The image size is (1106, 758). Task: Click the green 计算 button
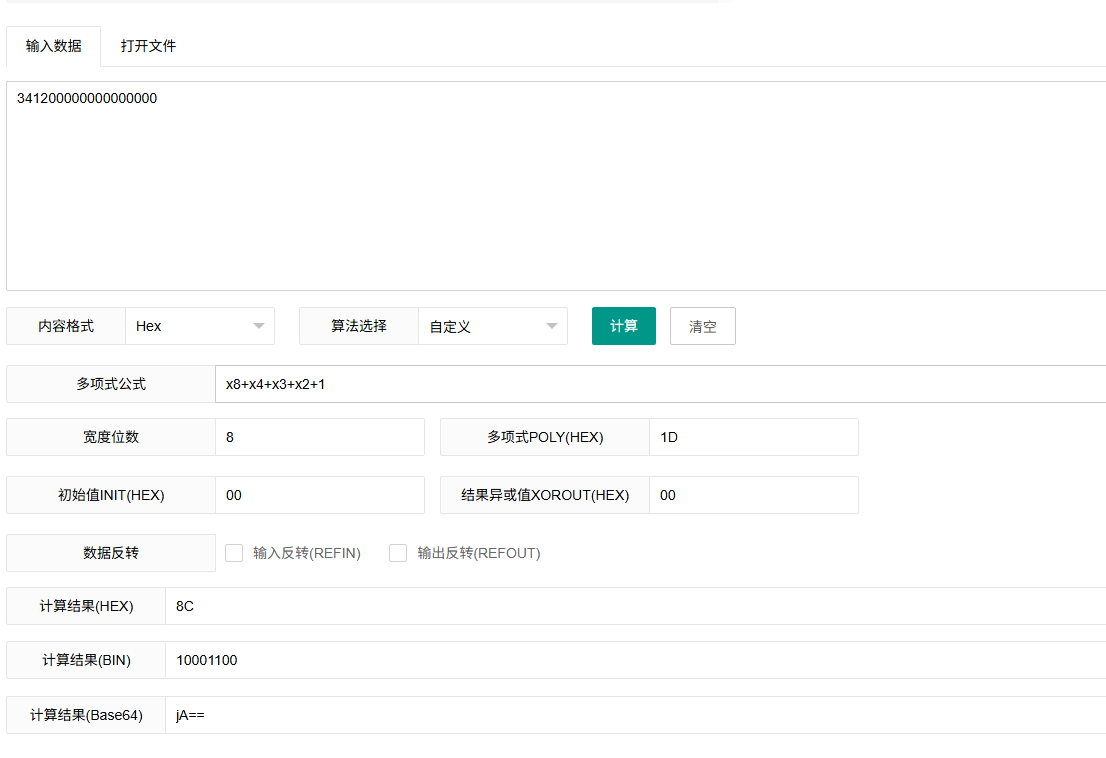click(x=624, y=326)
